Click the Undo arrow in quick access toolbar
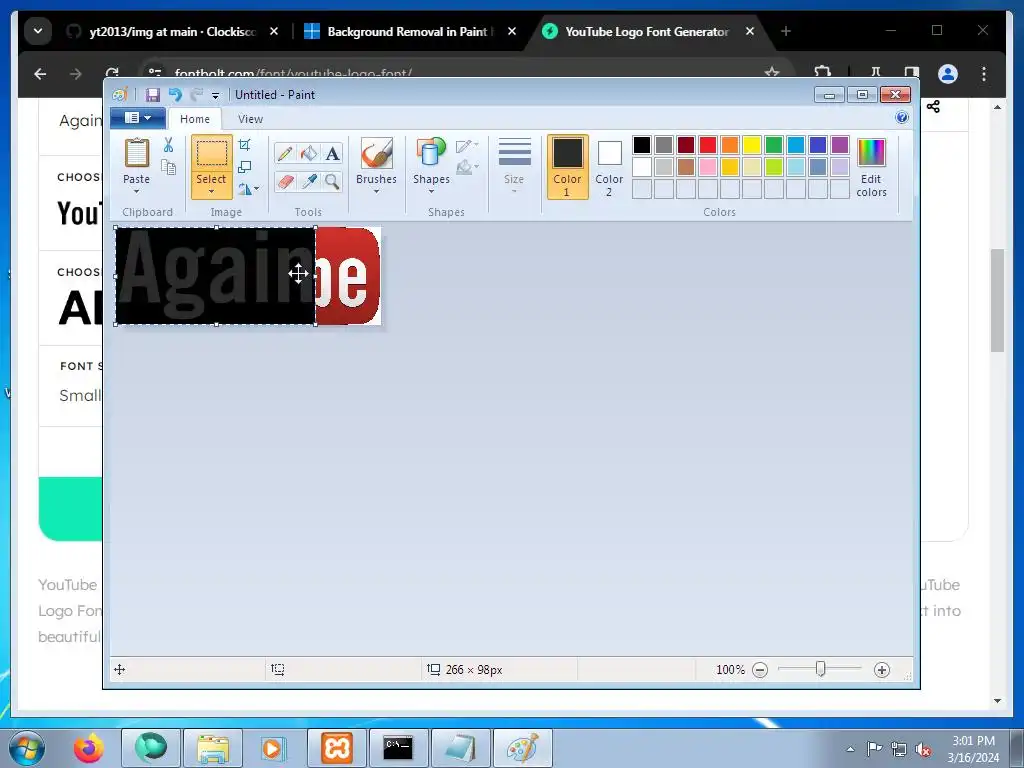The height and width of the screenshot is (768, 1024). point(175,95)
